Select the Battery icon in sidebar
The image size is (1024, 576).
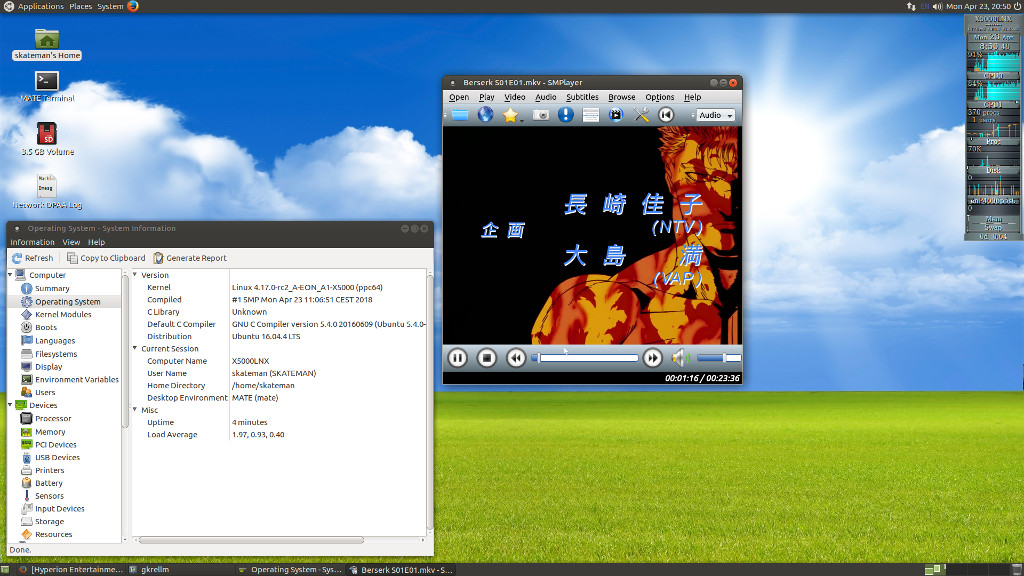pyautogui.click(x=27, y=483)
